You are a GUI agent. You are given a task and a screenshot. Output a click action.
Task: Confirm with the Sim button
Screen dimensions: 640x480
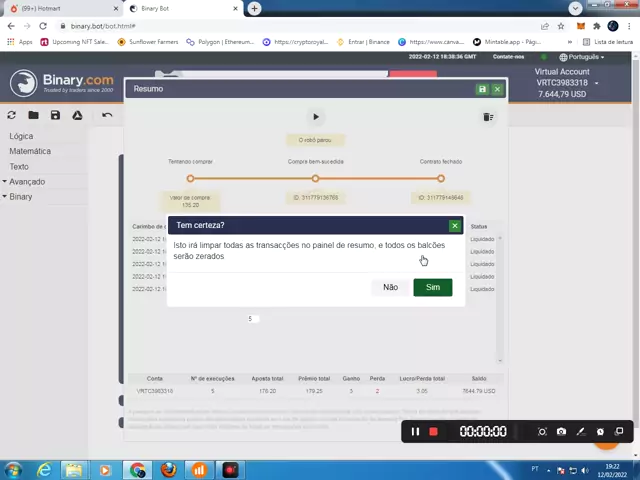(x=433, y=287)
